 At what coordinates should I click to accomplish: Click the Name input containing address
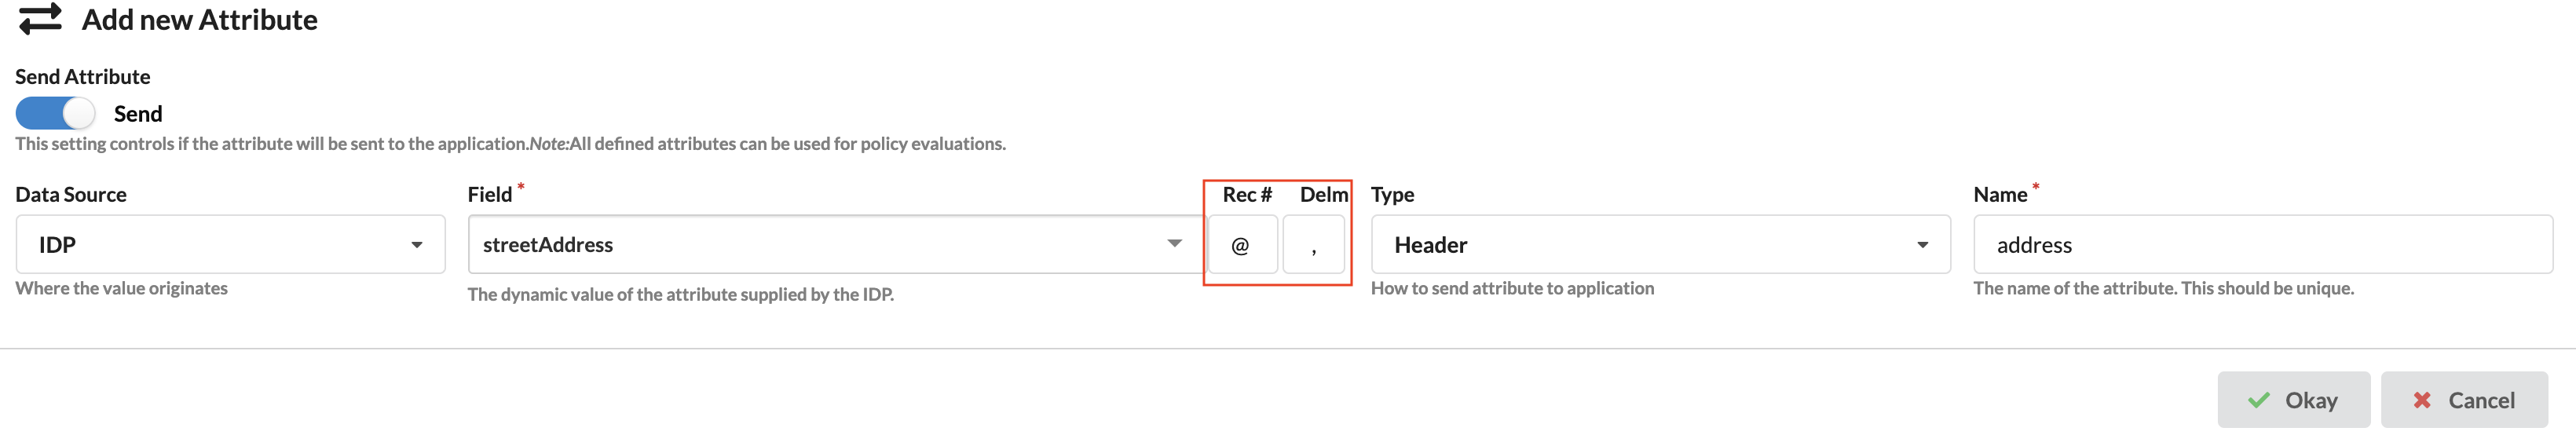[2262, 244]
